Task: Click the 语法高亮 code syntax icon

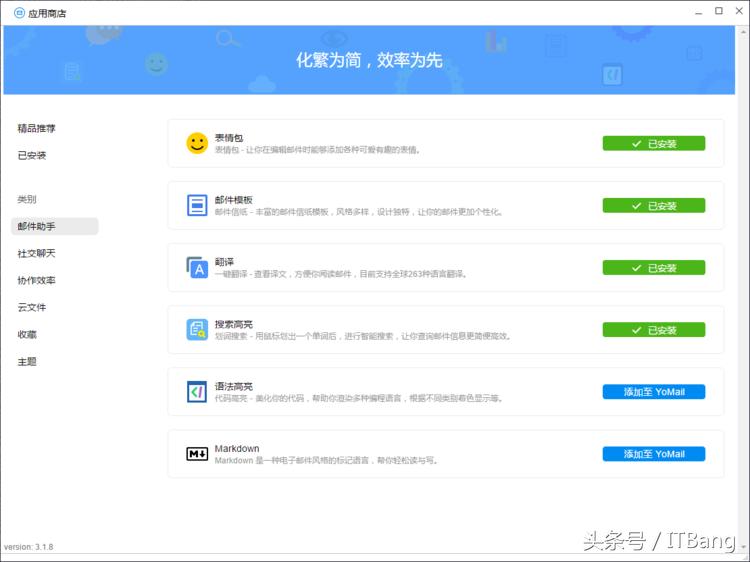Action: coord(197,392)
